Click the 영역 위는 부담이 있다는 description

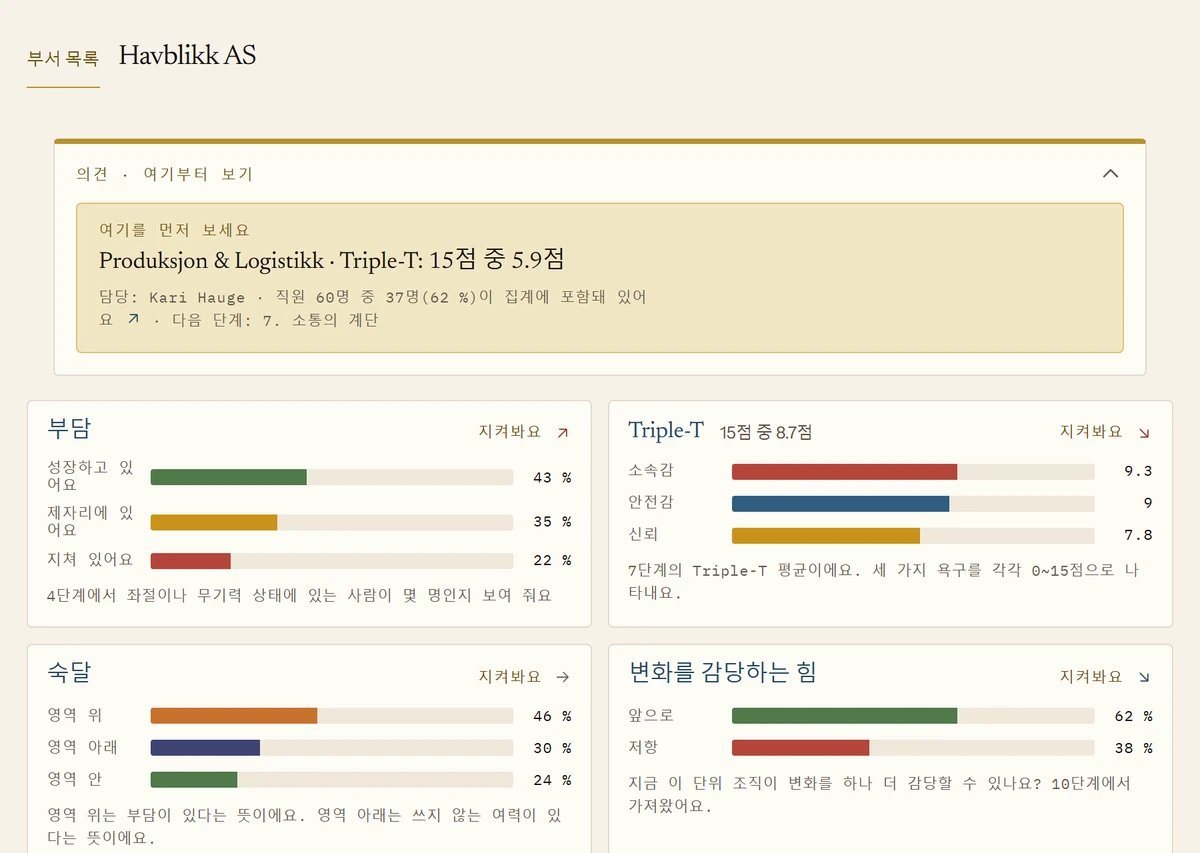(305, 827)
